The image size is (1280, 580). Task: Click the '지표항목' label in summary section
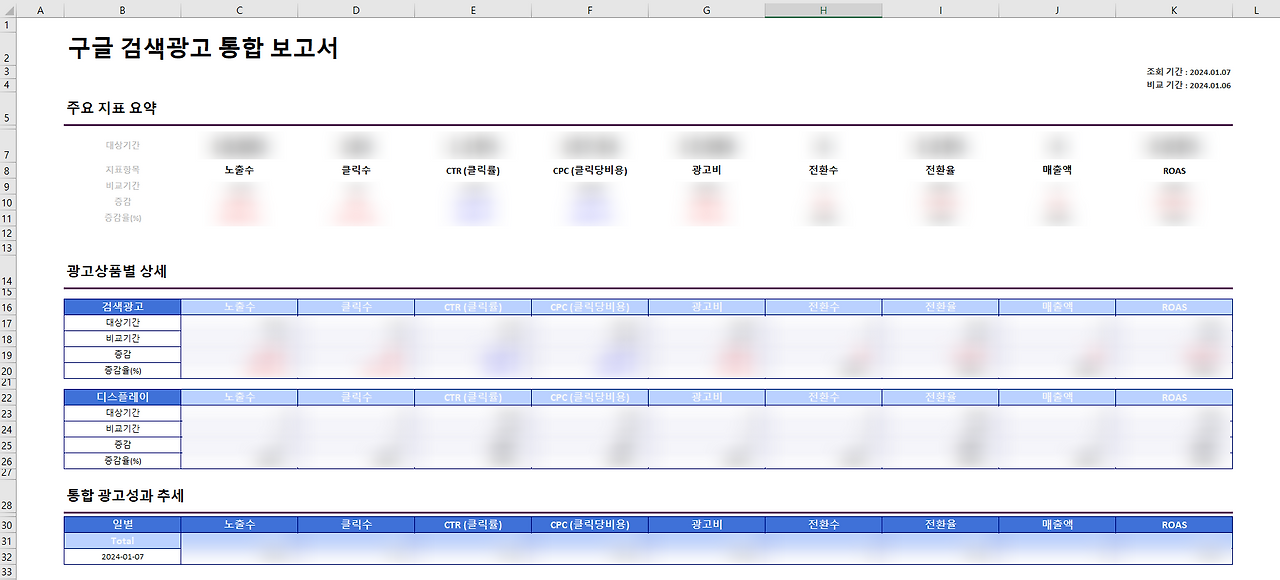[x=122, y=170]
